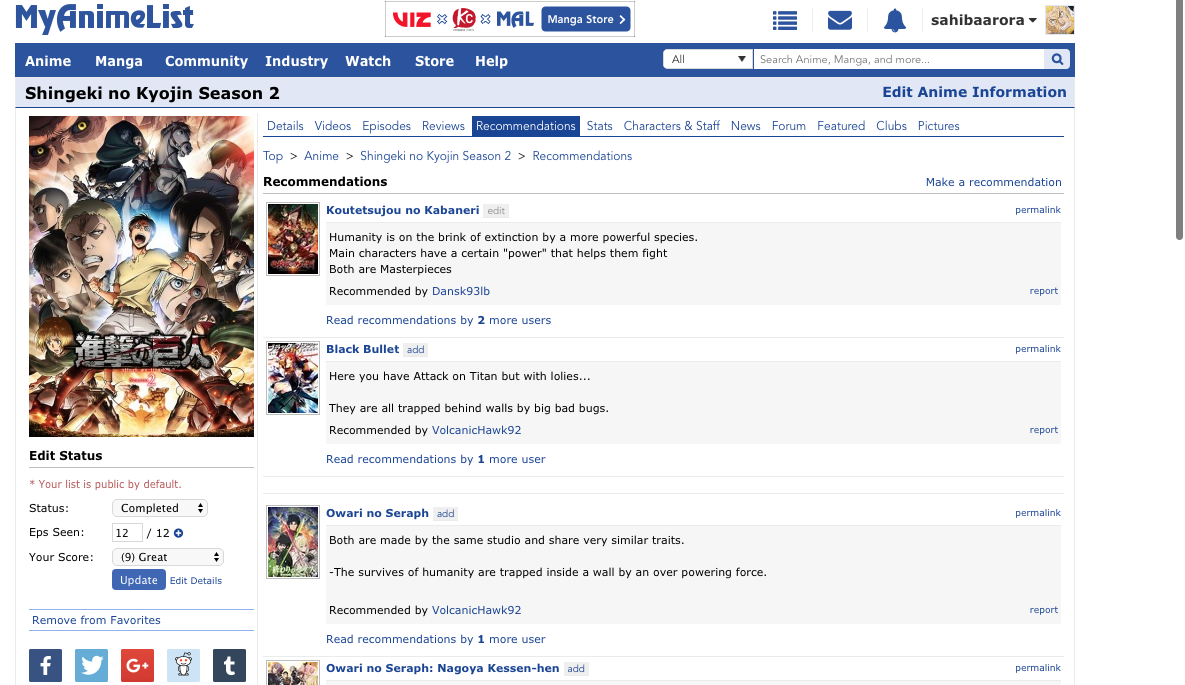Open the Manga menu
The image size is (1185, 685).
pos(119,61)
